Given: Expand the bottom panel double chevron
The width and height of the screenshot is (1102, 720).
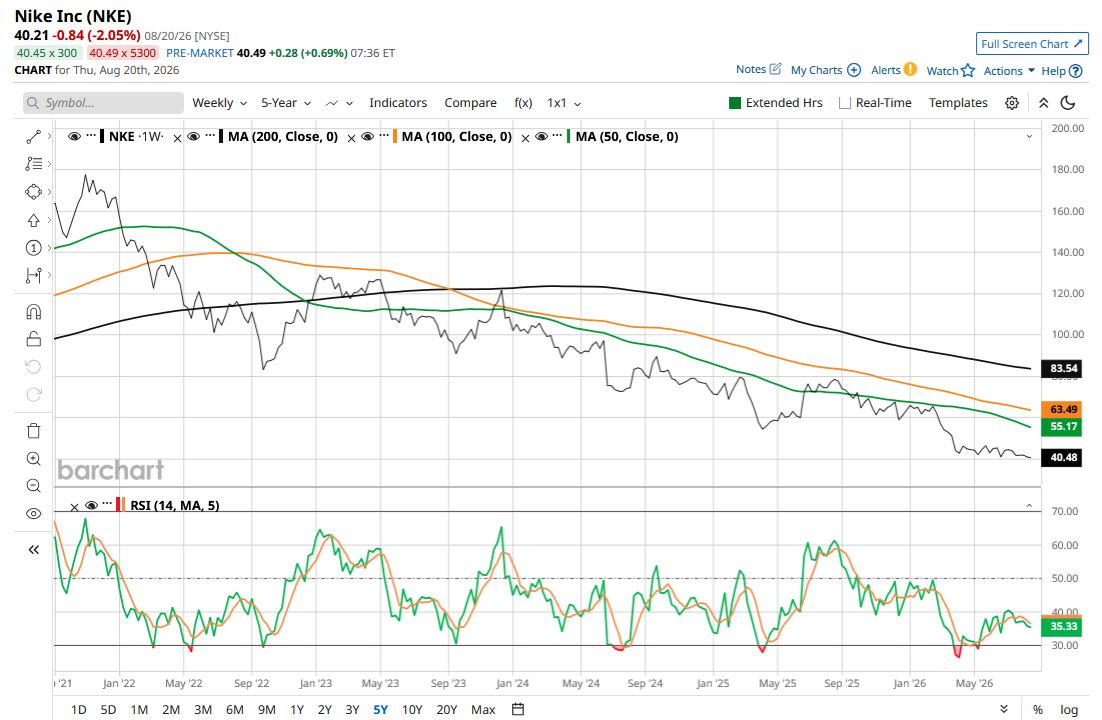Looking at the screenshot, I should pos(1004,709).
